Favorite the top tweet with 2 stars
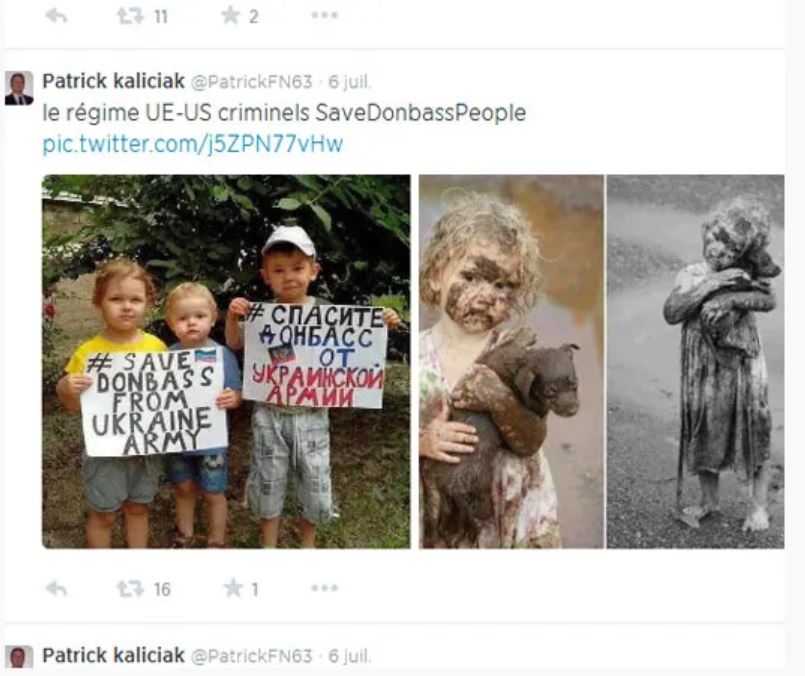The image size is (805, 676). tap(231, 15)
